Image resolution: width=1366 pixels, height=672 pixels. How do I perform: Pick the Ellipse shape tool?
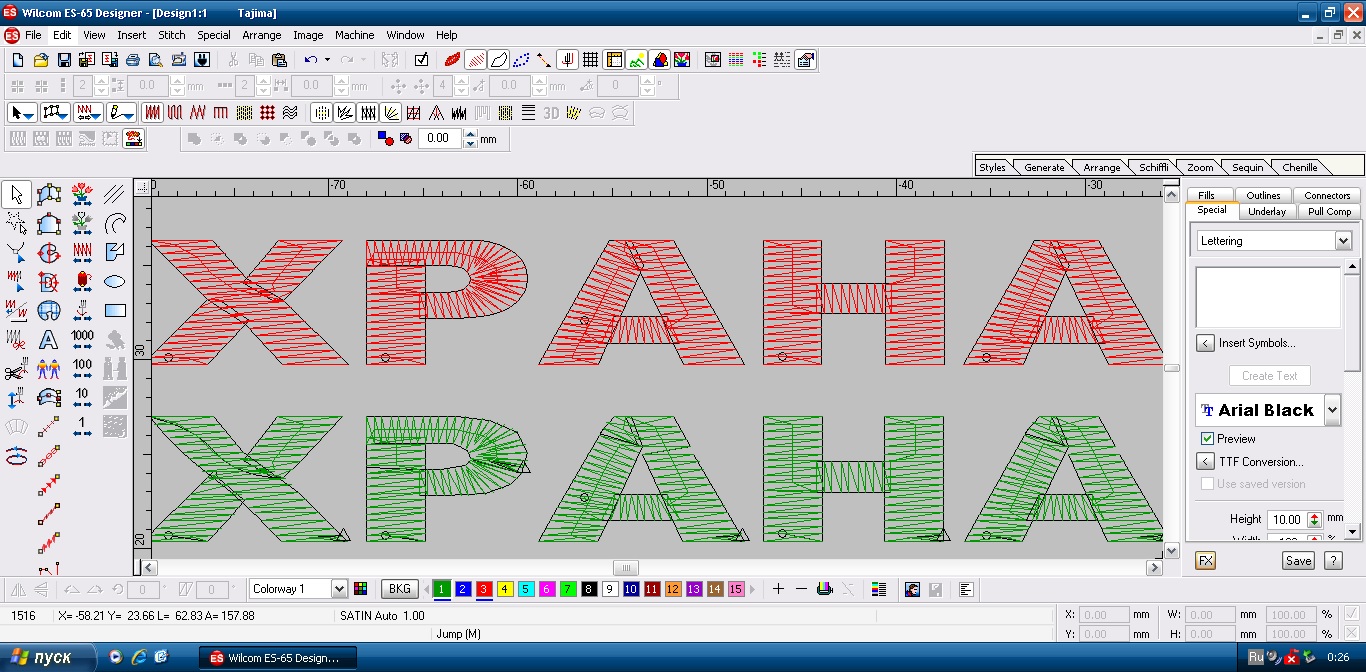pos(115,281)
